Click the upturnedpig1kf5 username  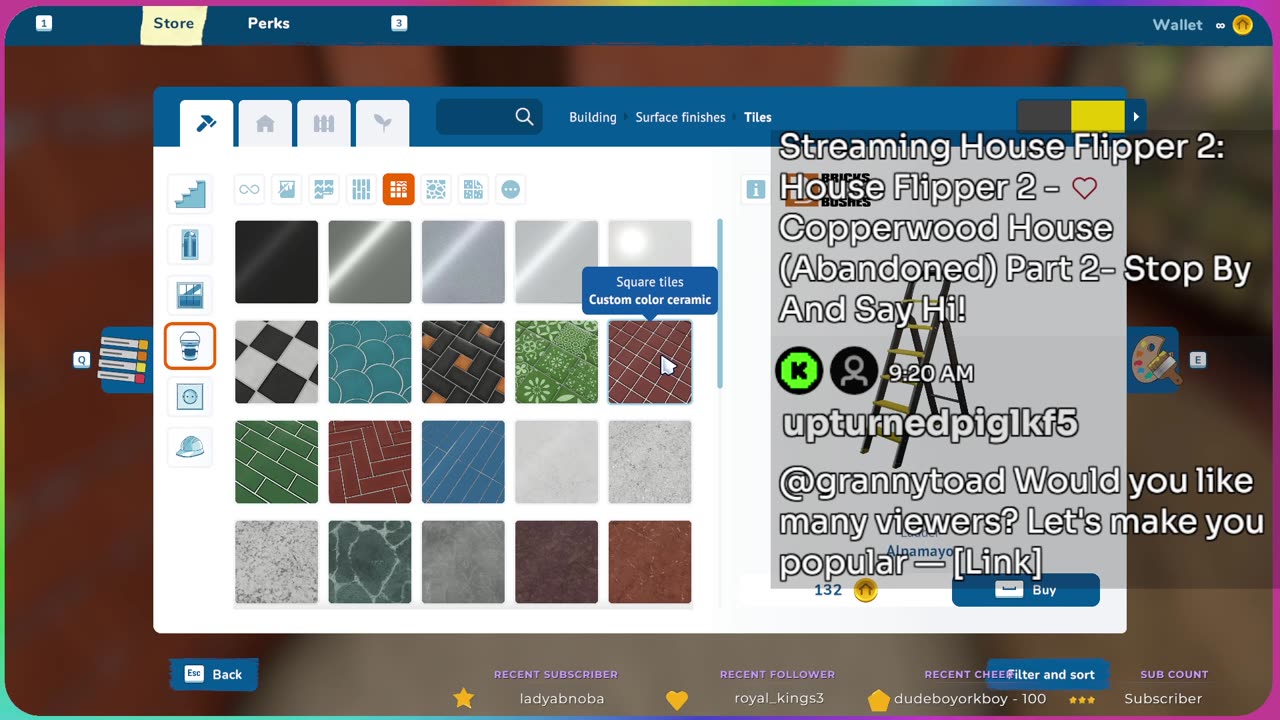(930, 424)
